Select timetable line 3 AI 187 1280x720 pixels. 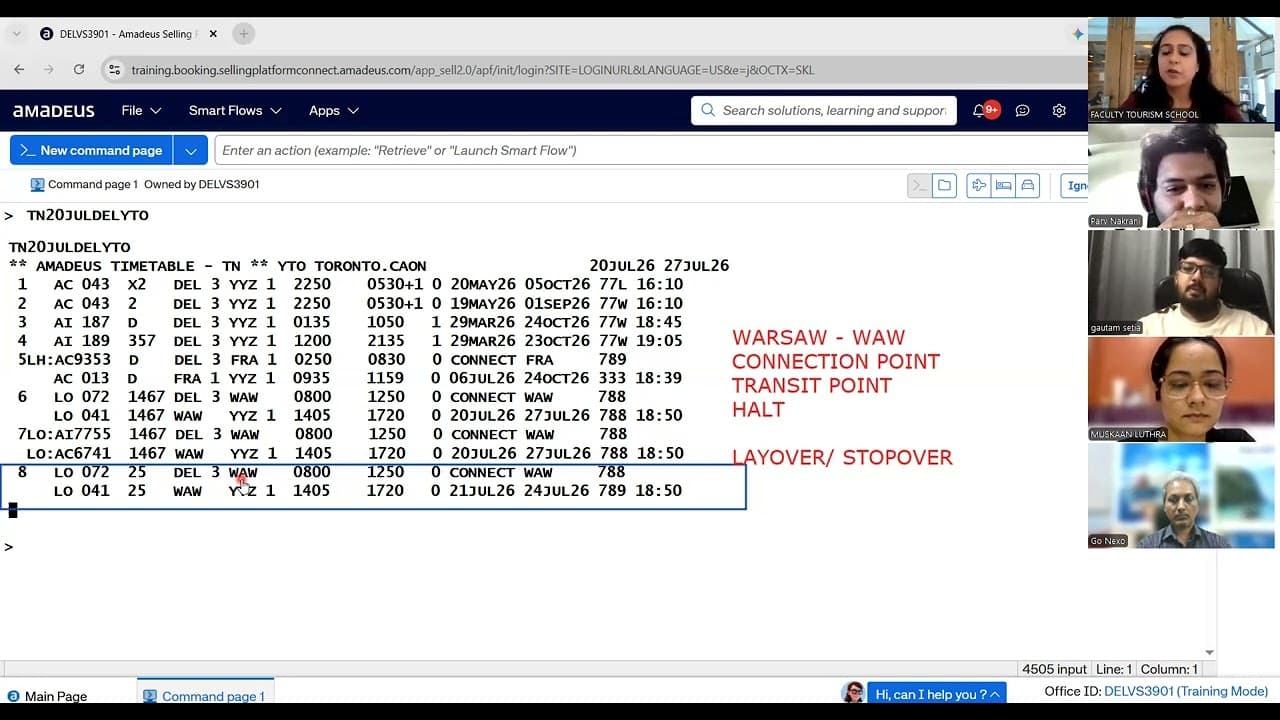click(350, 323)
